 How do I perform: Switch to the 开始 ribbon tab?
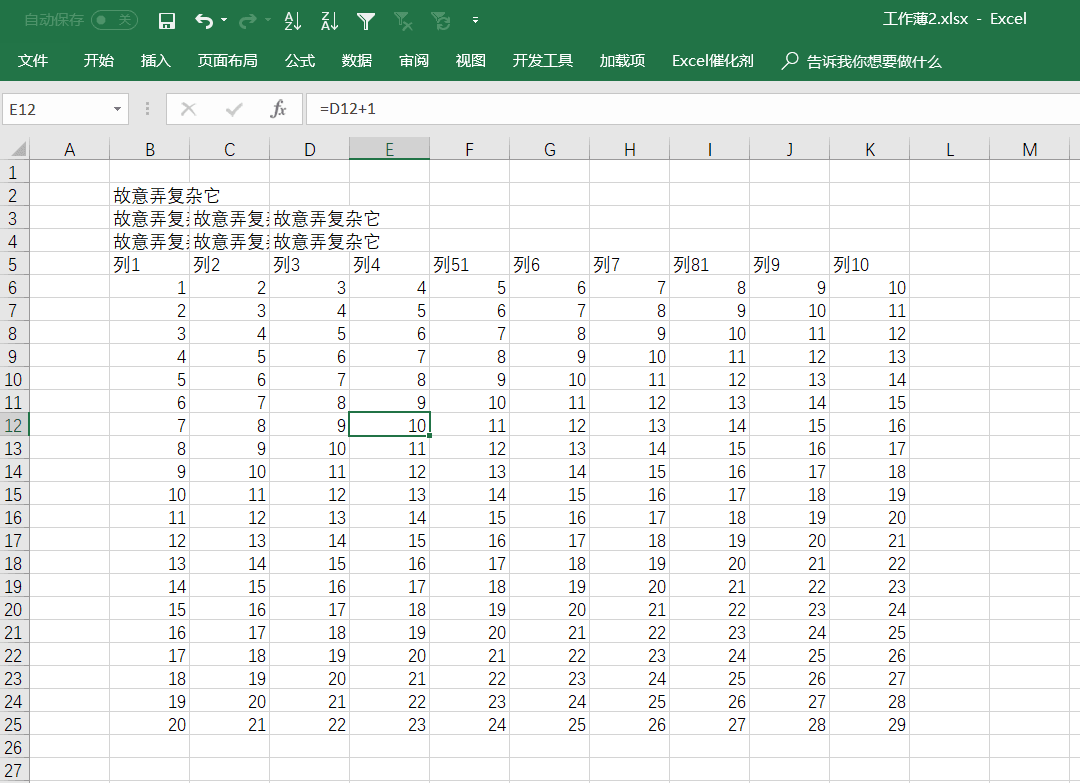point(98,61)
